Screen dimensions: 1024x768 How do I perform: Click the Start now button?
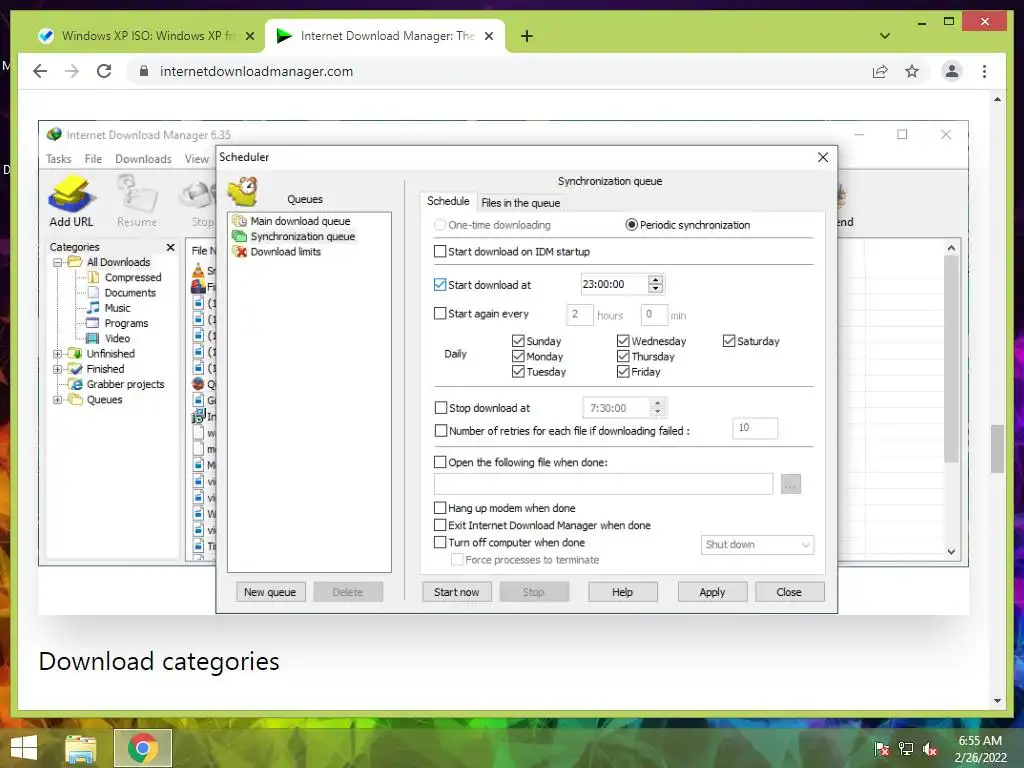tap(456, 592)
